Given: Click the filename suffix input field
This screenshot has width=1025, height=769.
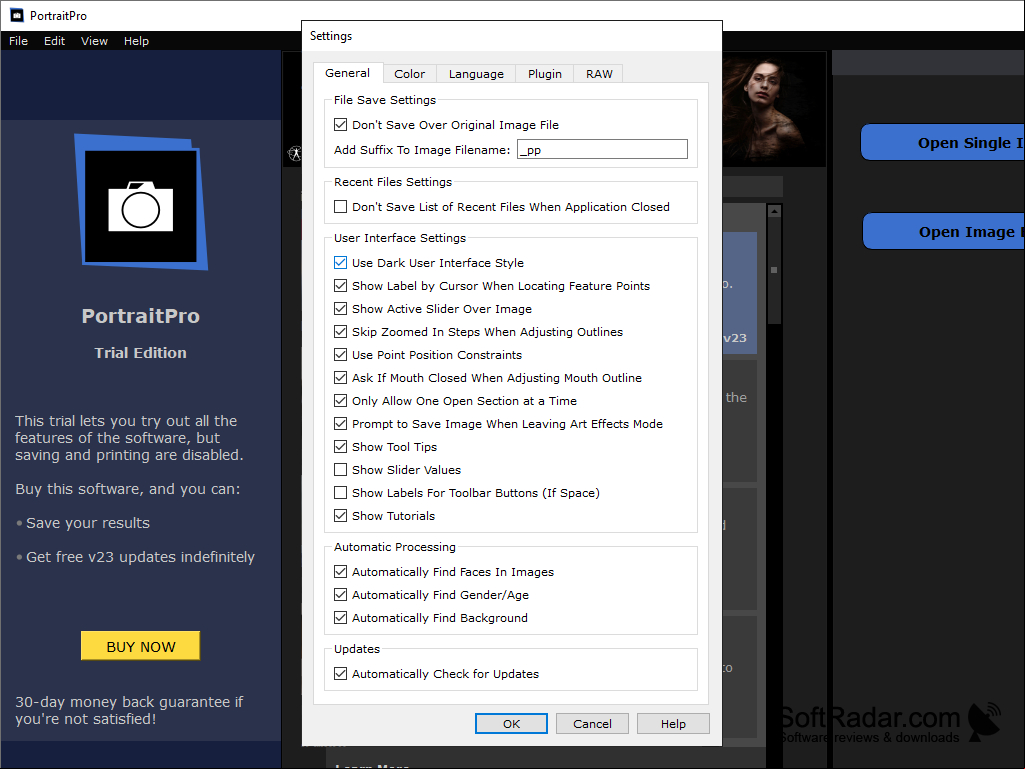Looking at the screenshot, I should click(x=603, y=149).
